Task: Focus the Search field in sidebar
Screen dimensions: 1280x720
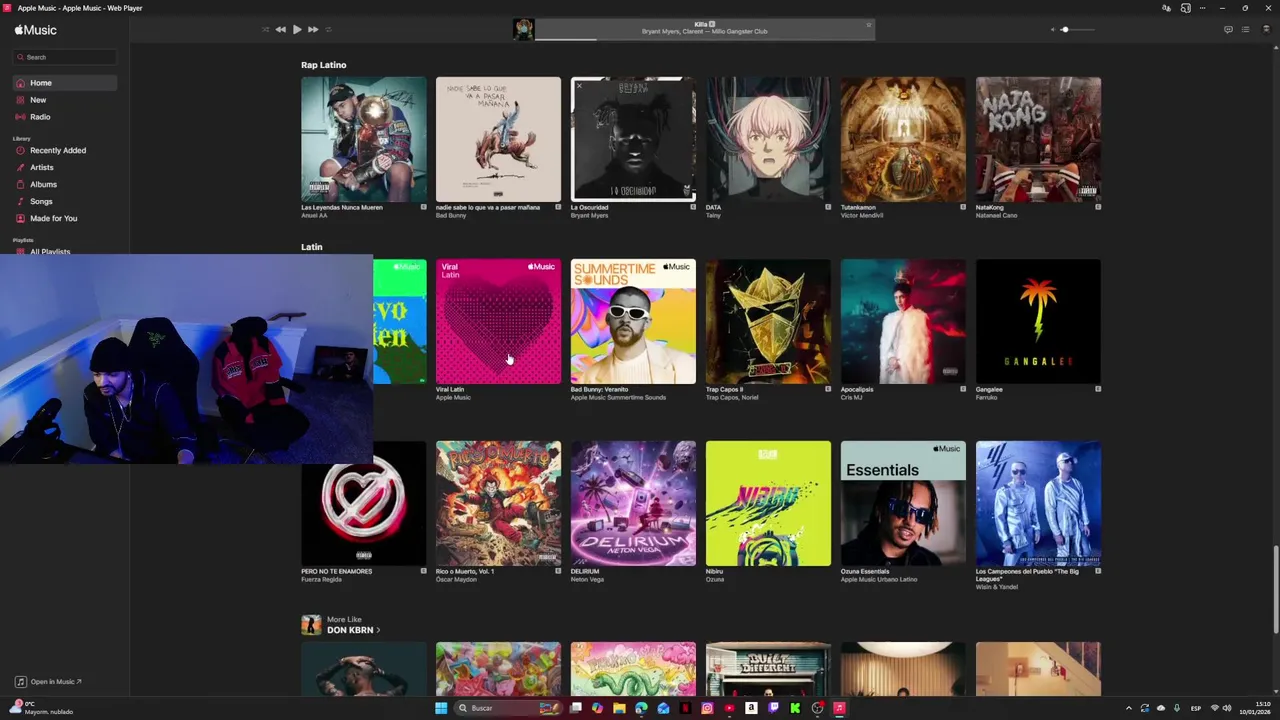Action: (64, 57)
